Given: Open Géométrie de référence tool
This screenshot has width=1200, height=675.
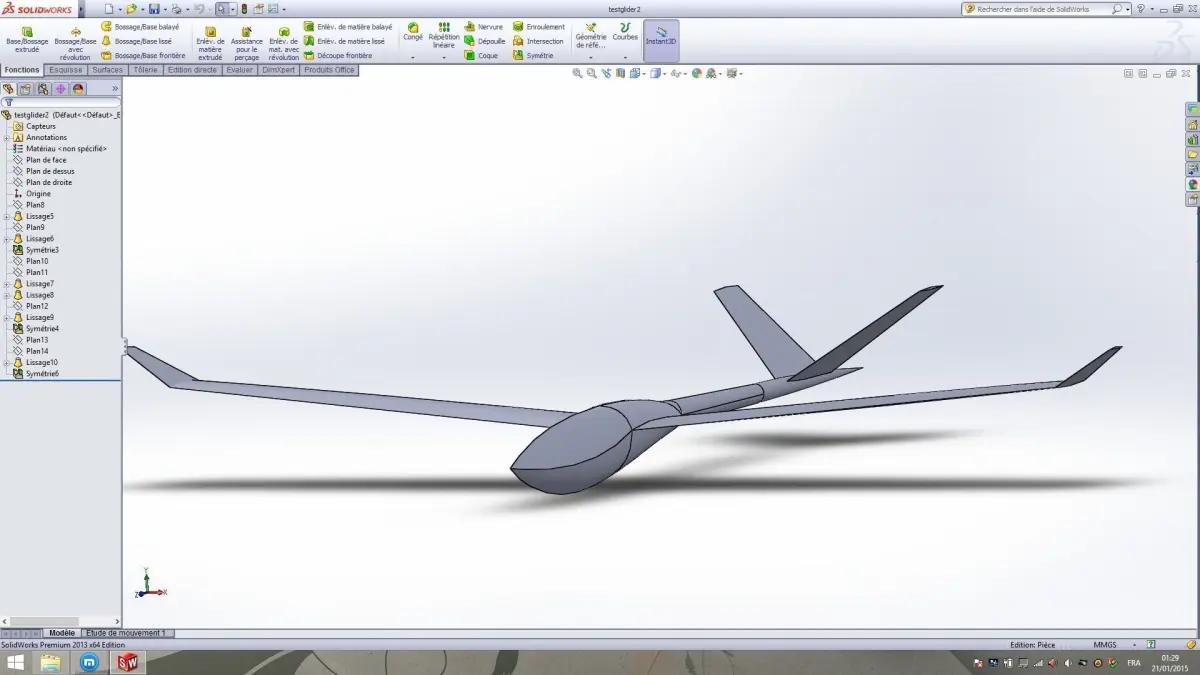Looking at the screenshot, I should [x=591, y=36].
